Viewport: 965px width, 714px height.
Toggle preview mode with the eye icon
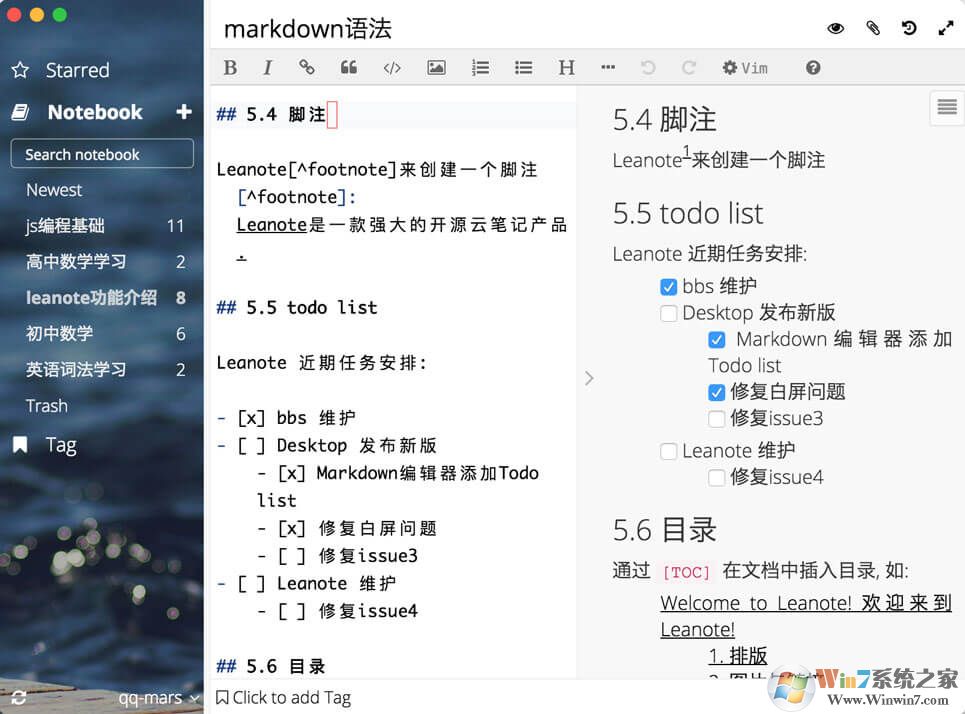836,28
